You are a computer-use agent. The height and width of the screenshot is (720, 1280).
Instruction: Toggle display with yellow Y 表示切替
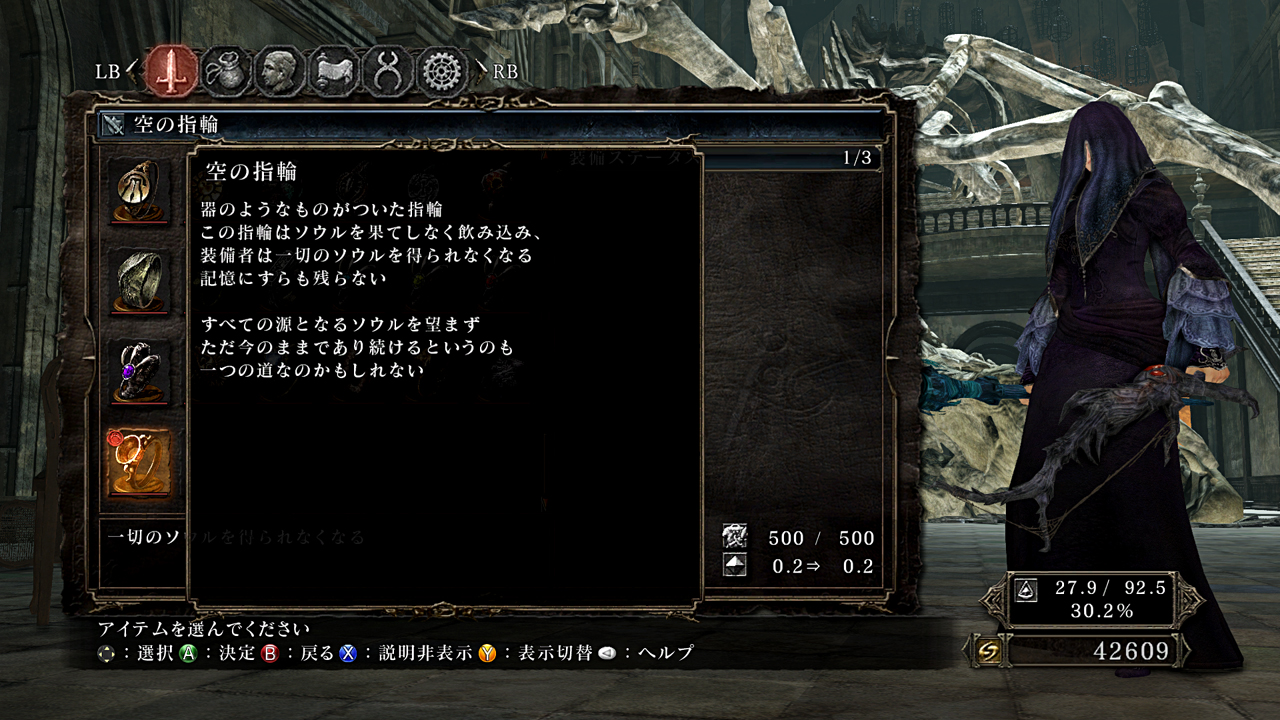[487, 654]
